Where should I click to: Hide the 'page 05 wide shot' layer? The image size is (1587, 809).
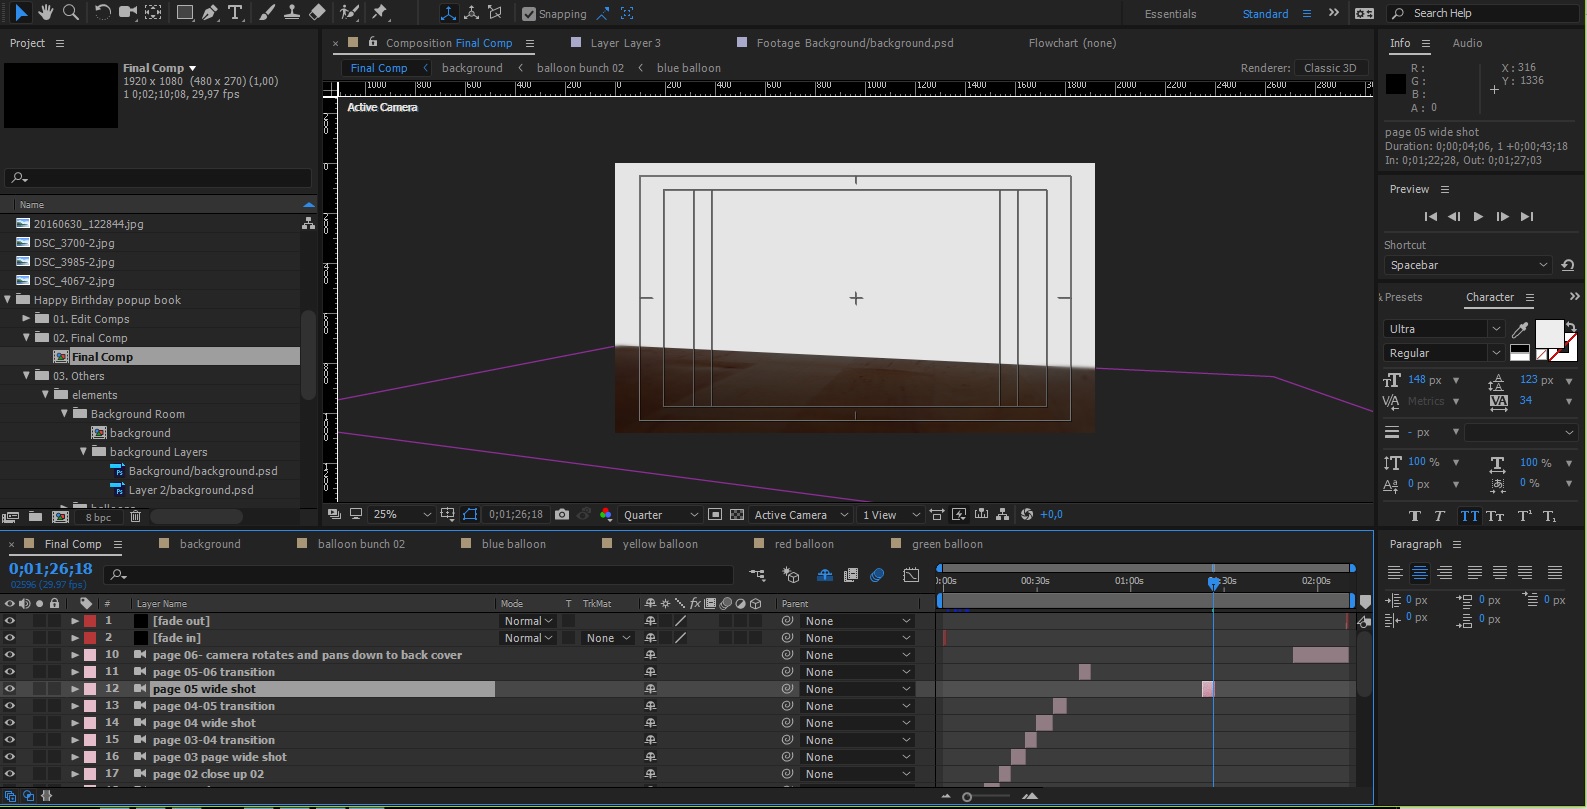10,689
